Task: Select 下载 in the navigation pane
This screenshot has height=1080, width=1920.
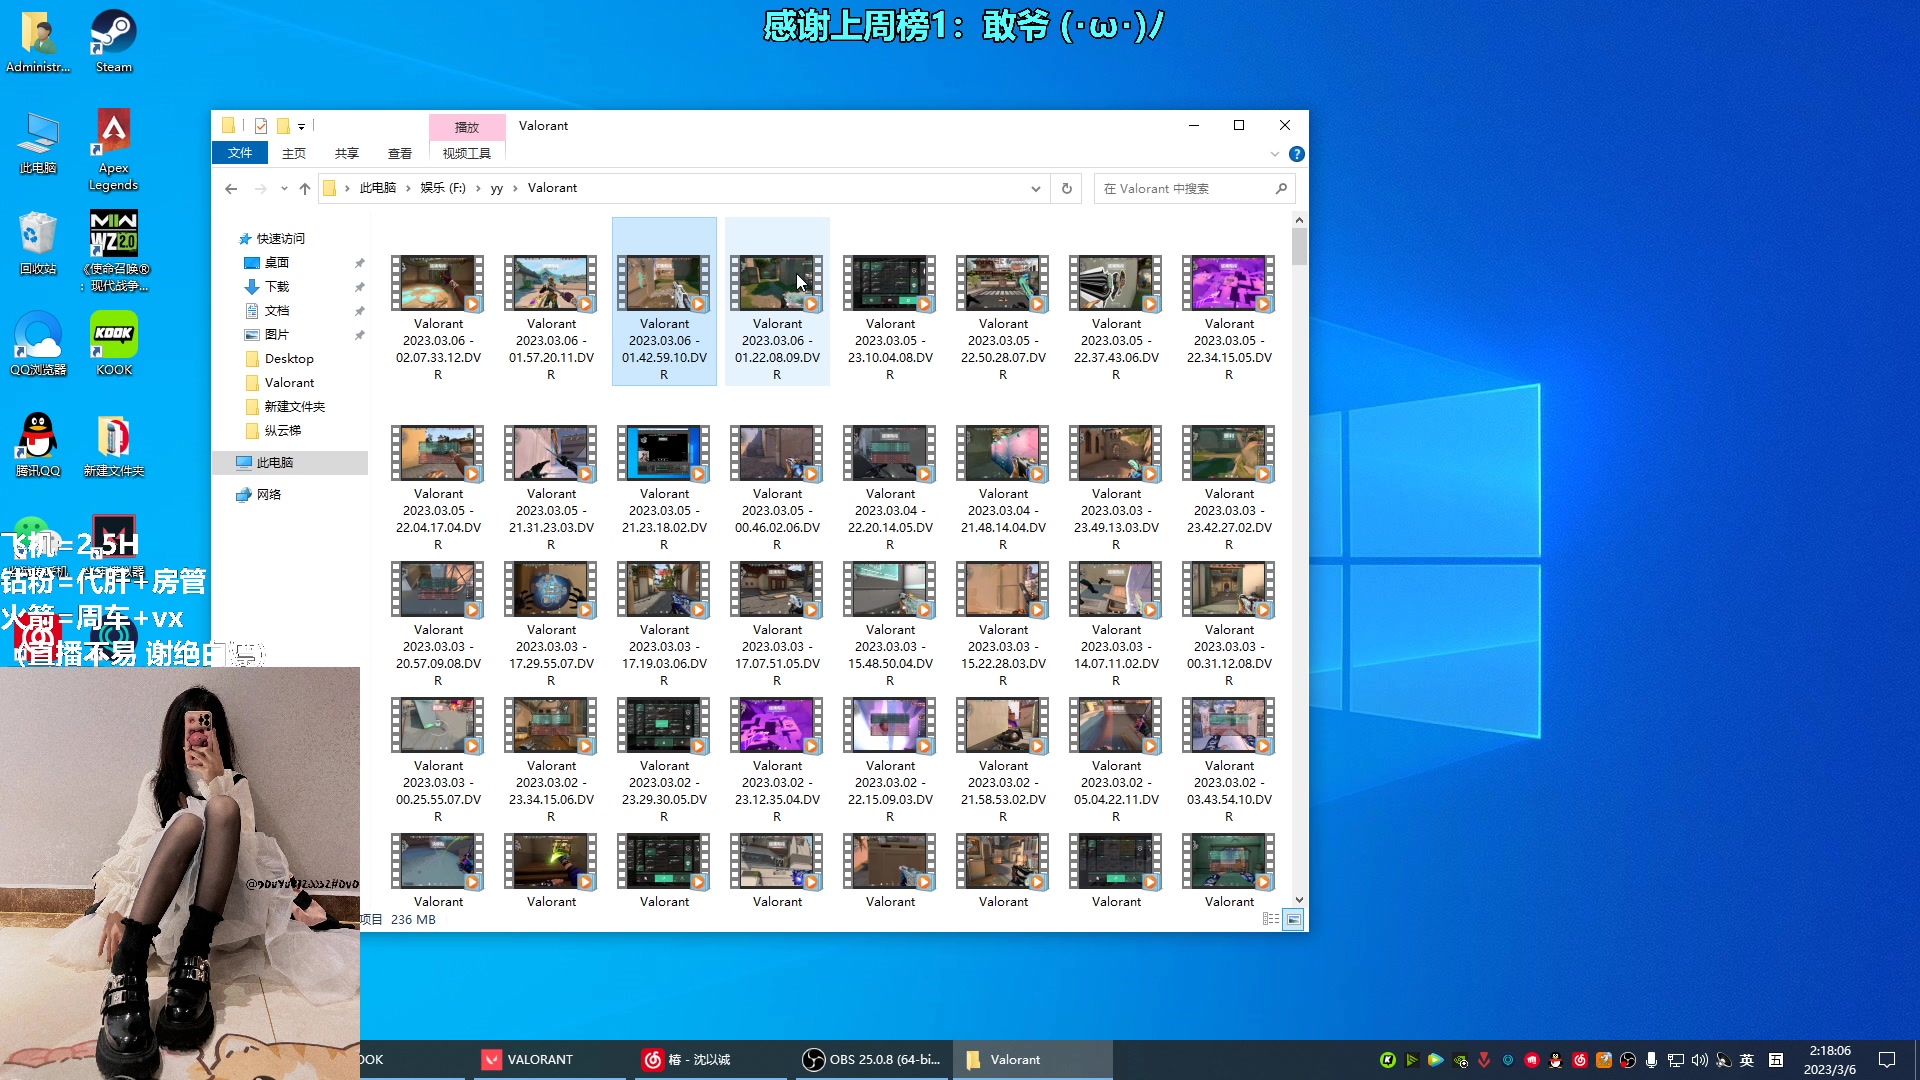Action: [x=277, y=286]
